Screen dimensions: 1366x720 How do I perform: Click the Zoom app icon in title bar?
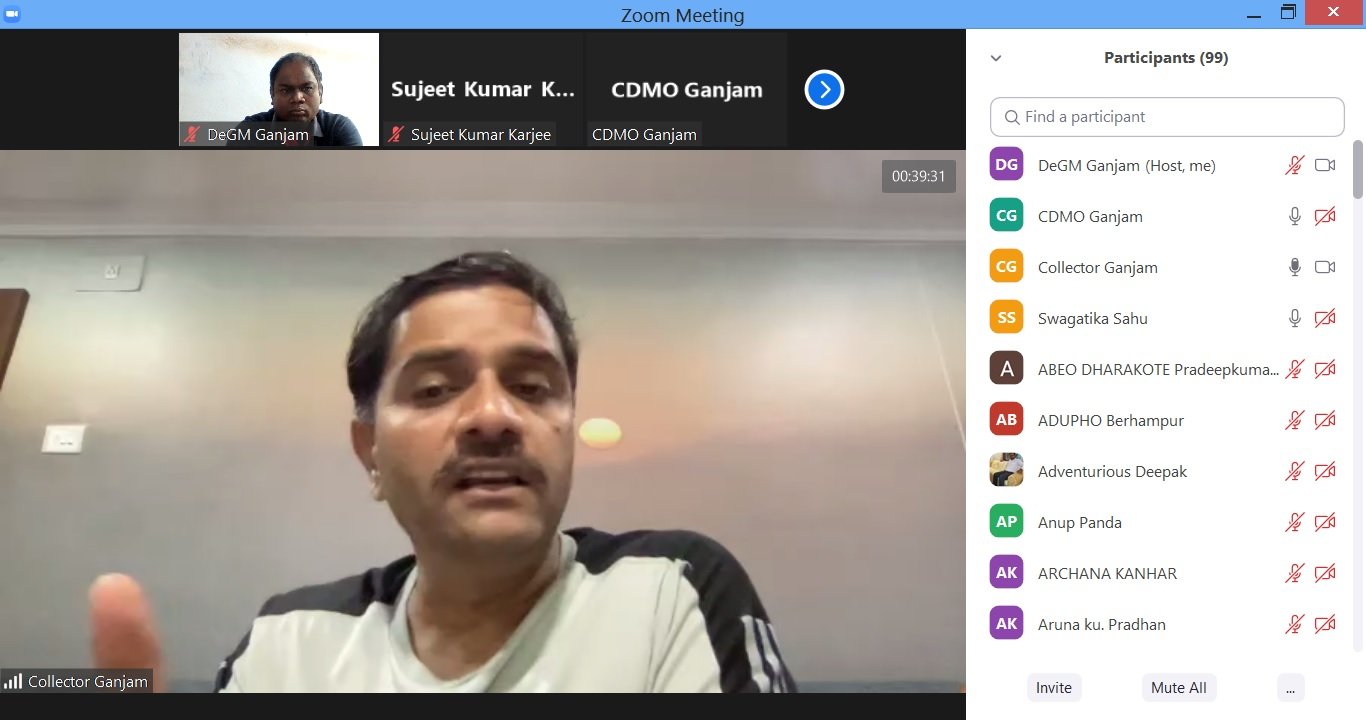(x=13, y=14)
